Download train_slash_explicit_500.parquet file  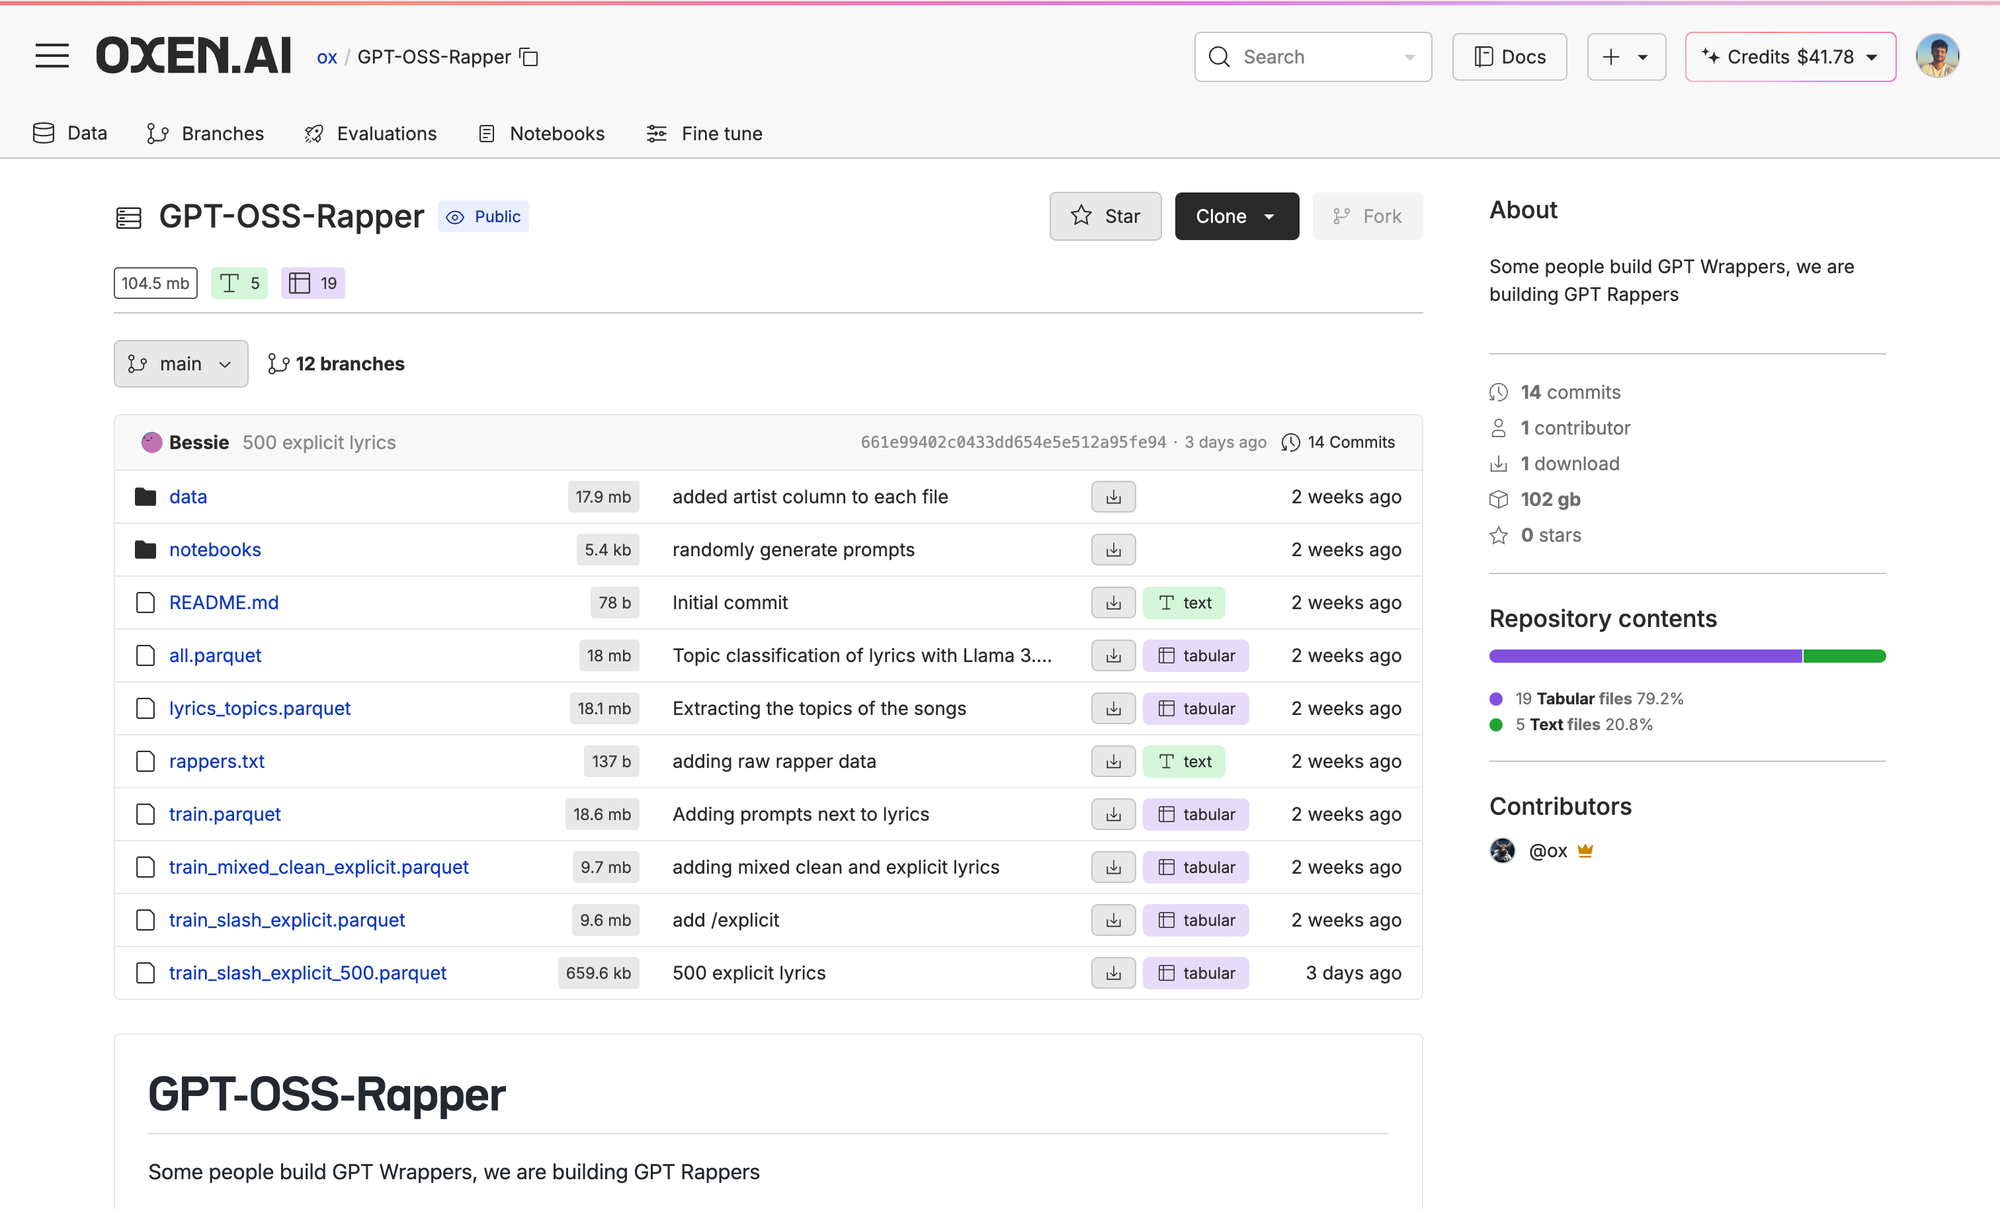click(1113, 974)
